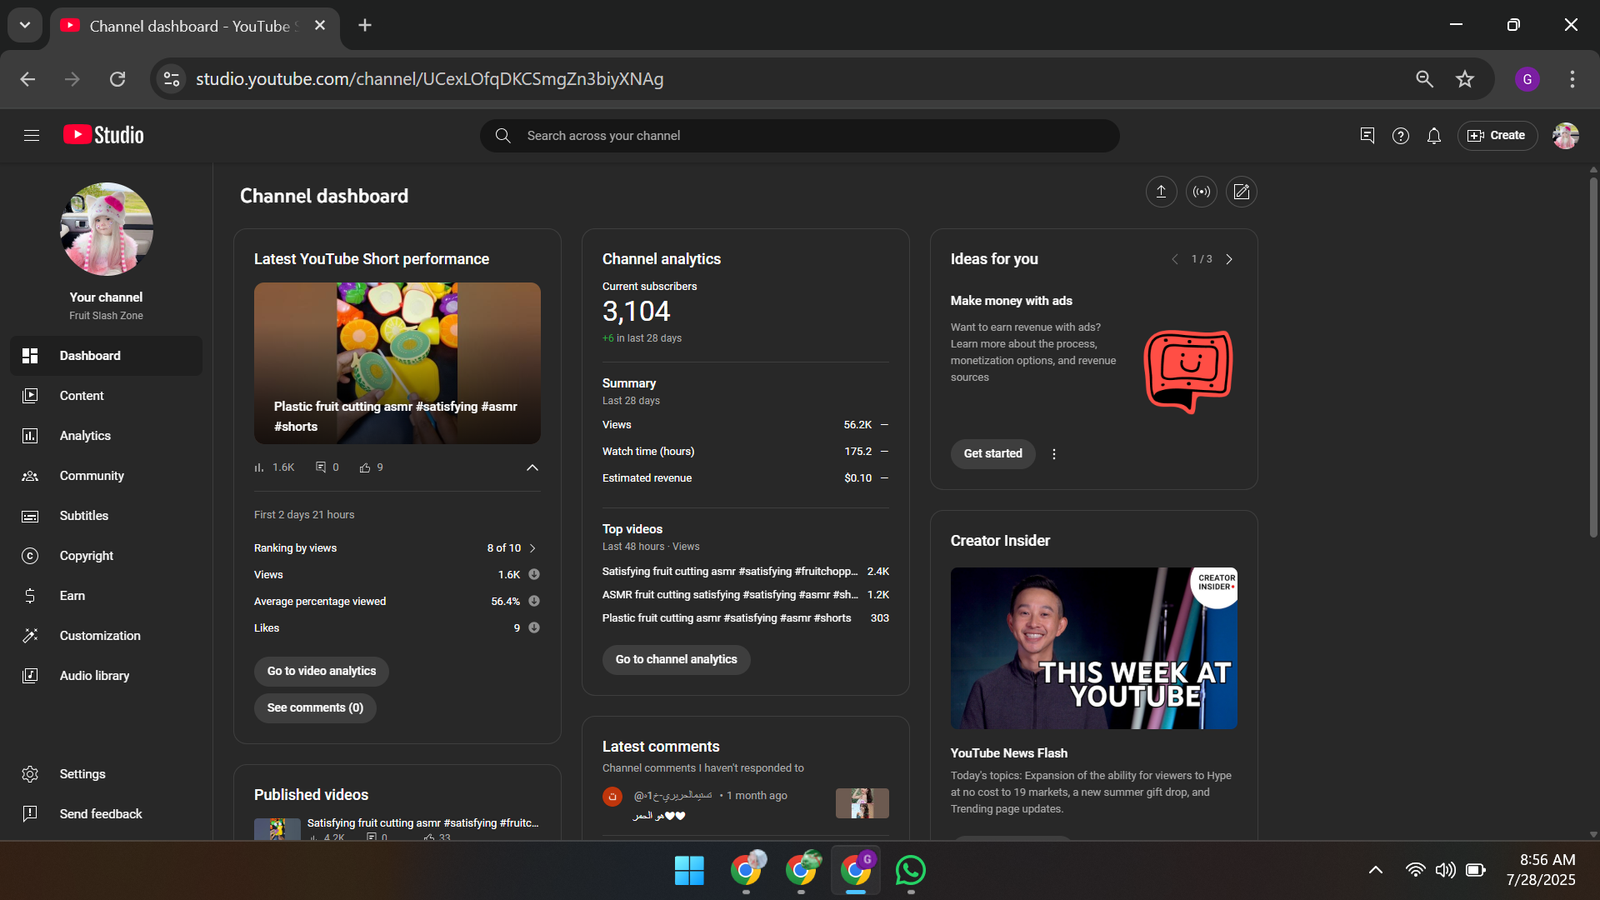1600x900 pixels.
Task: Click See comments (0) button
Action: click(315, 707)
